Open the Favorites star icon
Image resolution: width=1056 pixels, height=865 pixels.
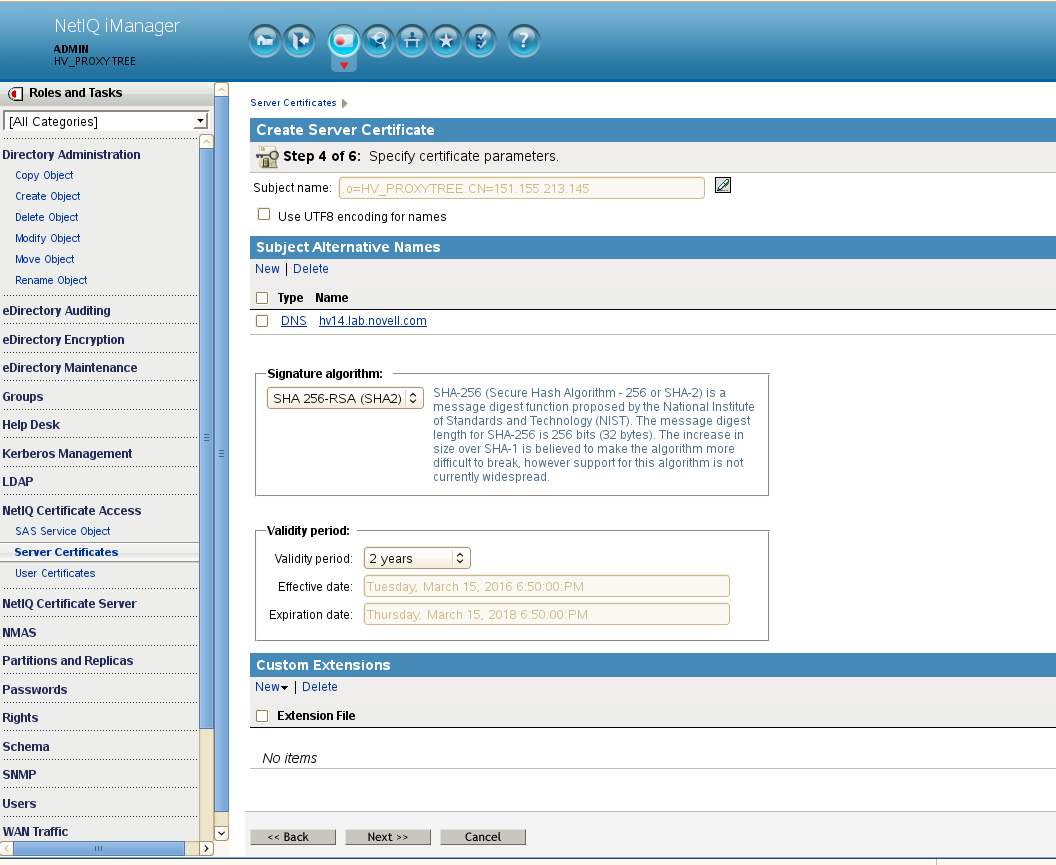(446, 41)
